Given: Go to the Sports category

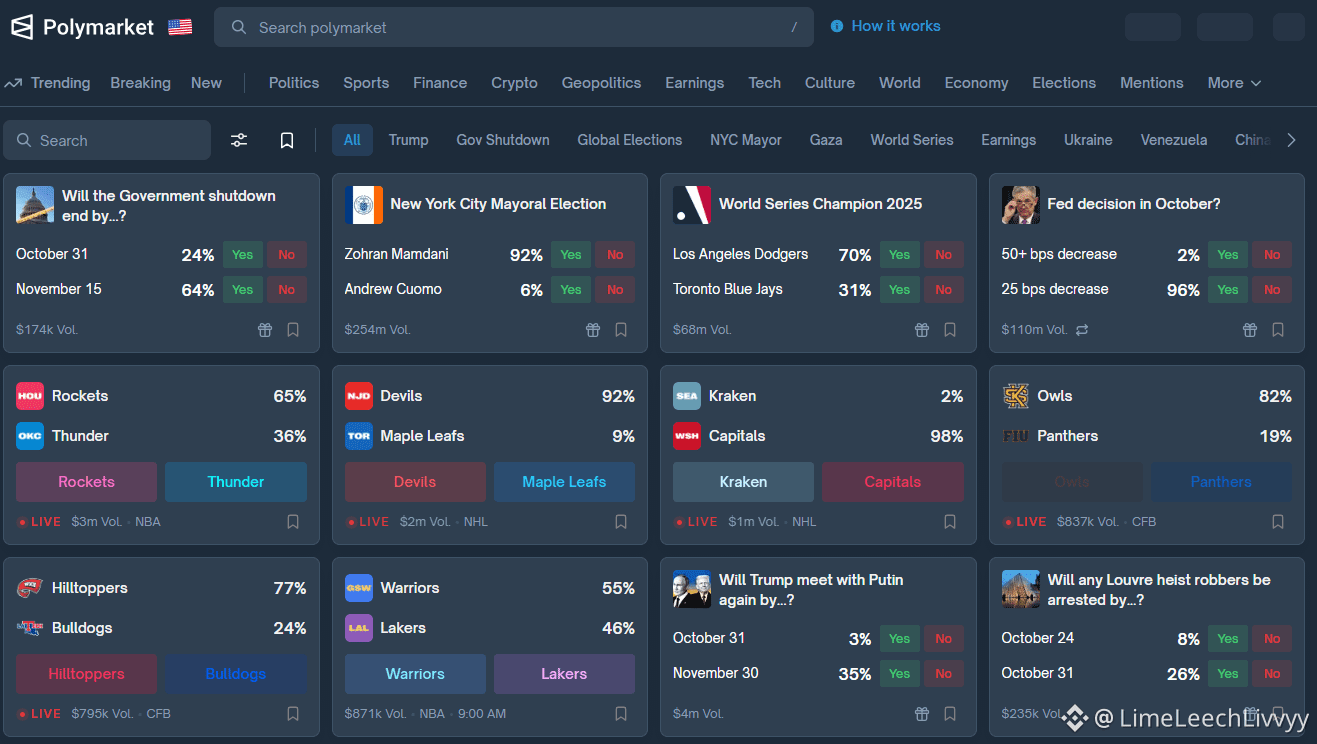Looking at the screenshot, I should tap(366, 83).
